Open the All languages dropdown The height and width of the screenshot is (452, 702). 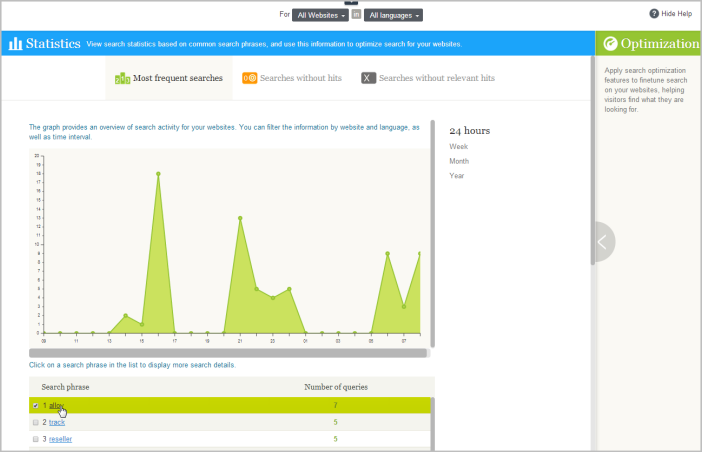(x=394, y=15)
